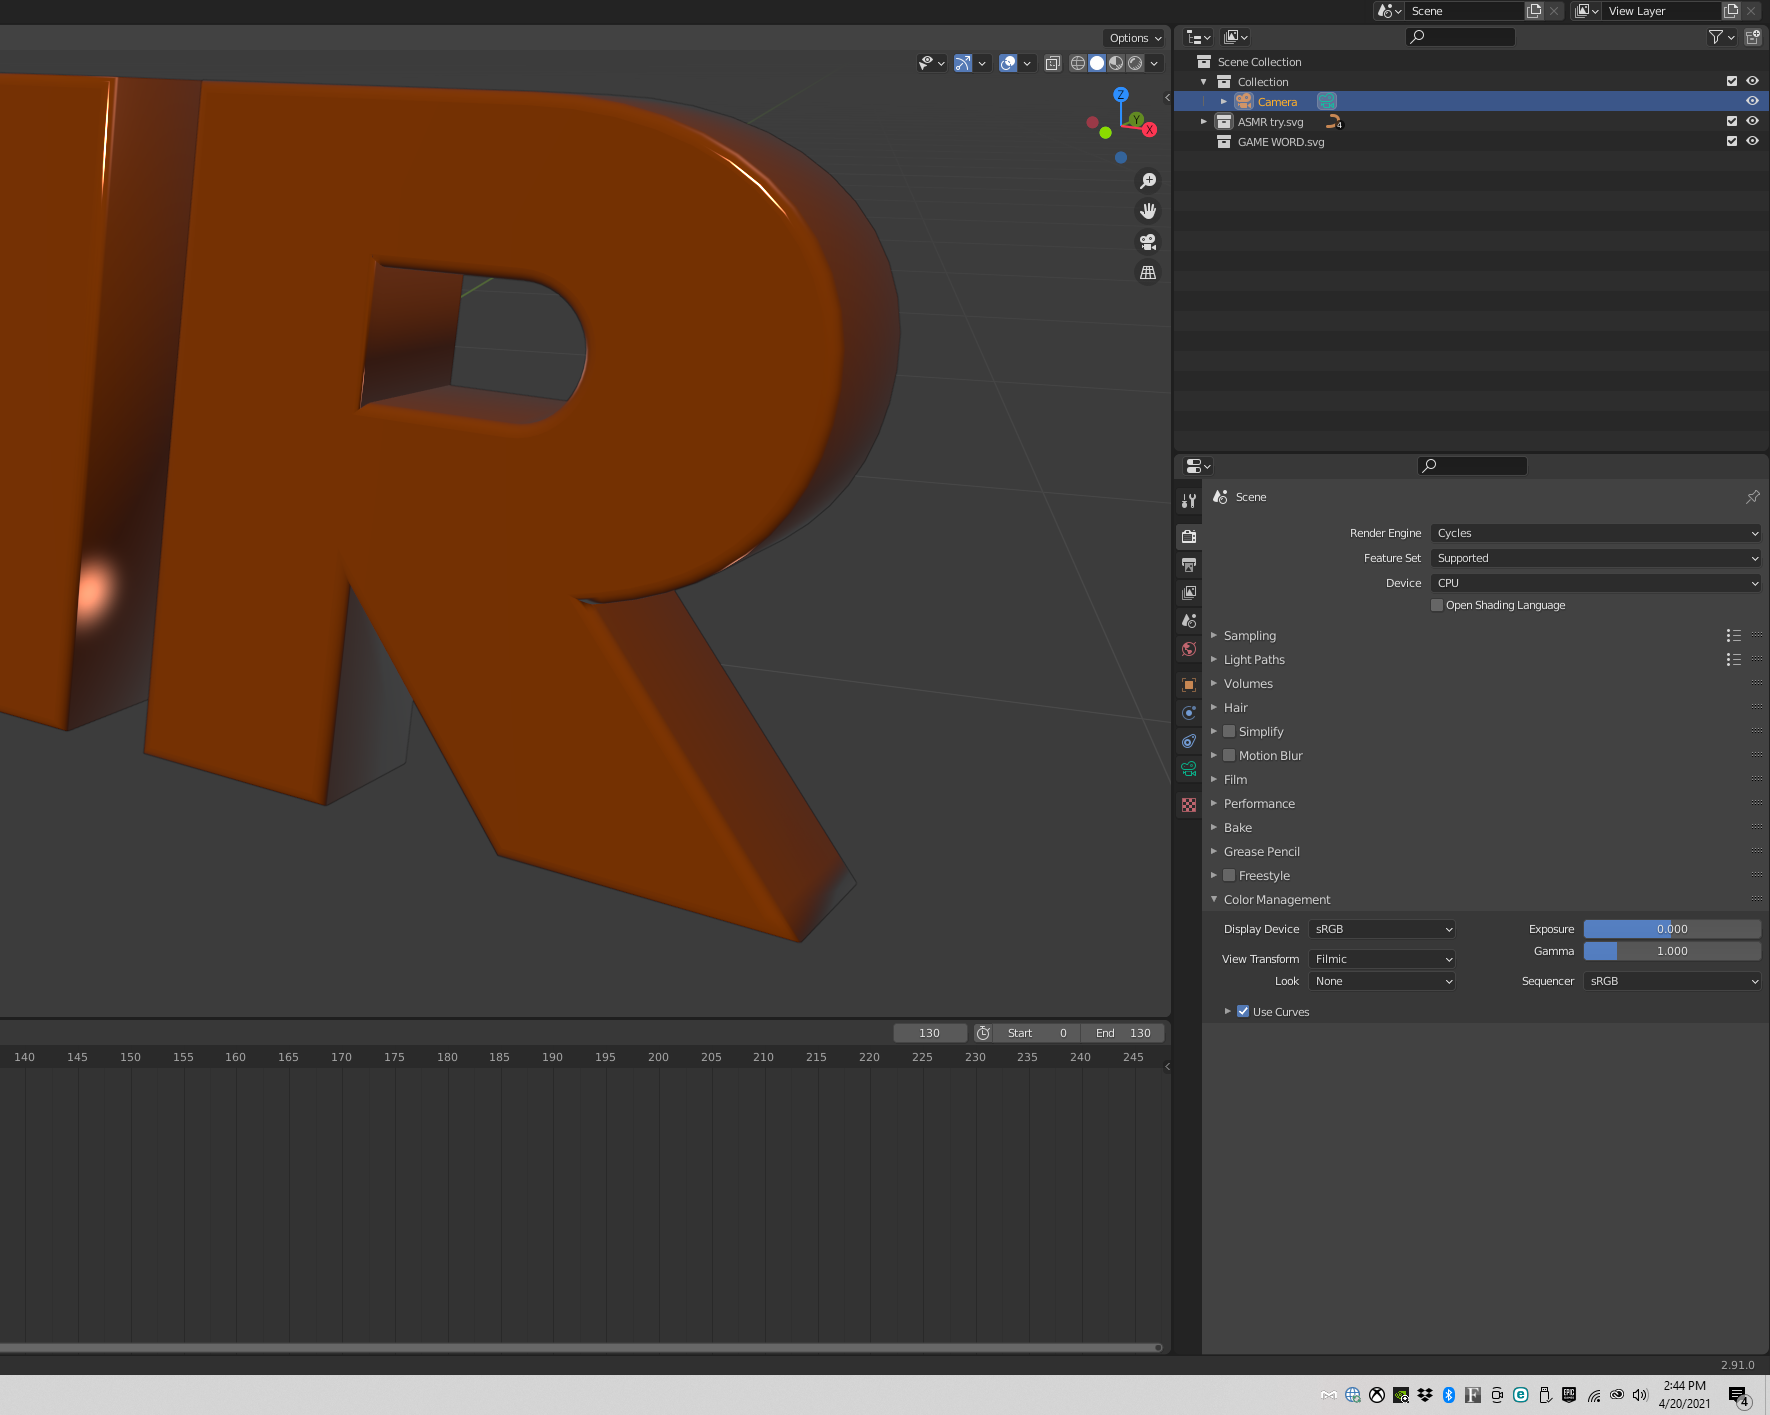Hide the GAME WORD.svg collection
The height and width of the screenshot is (1415, 1770).
(x=1752, y=141)
